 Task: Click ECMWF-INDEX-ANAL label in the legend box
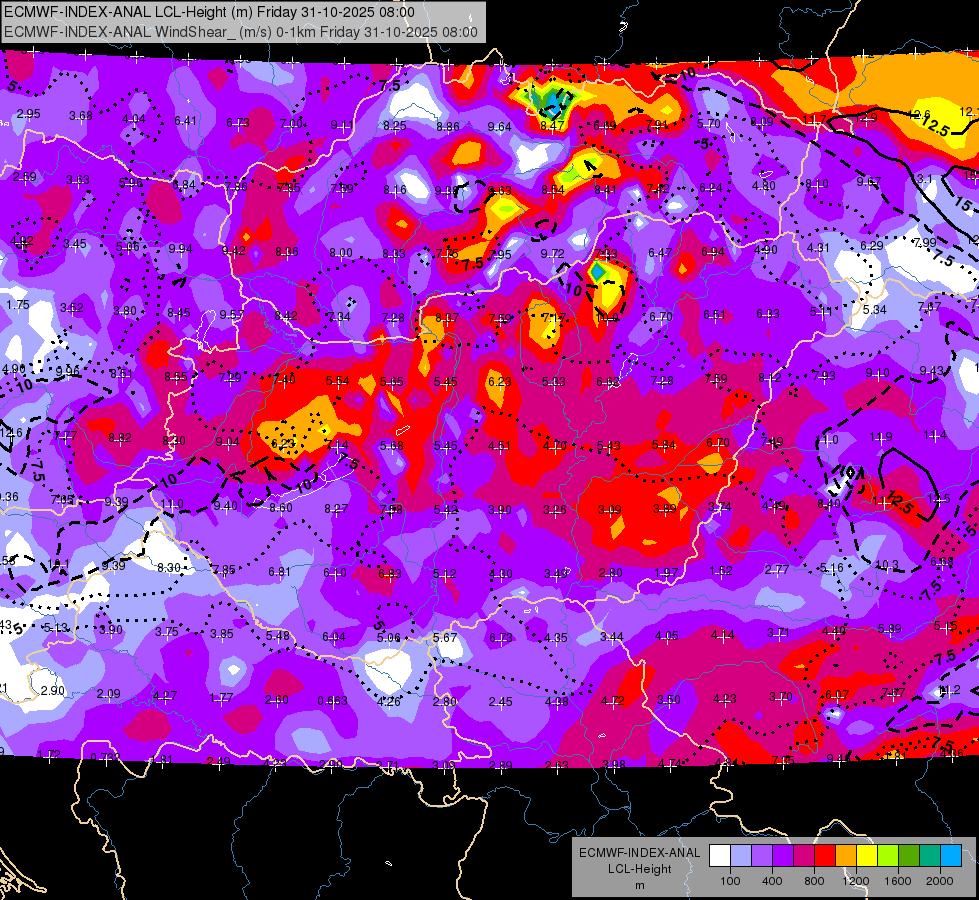(x=639, y=853)
